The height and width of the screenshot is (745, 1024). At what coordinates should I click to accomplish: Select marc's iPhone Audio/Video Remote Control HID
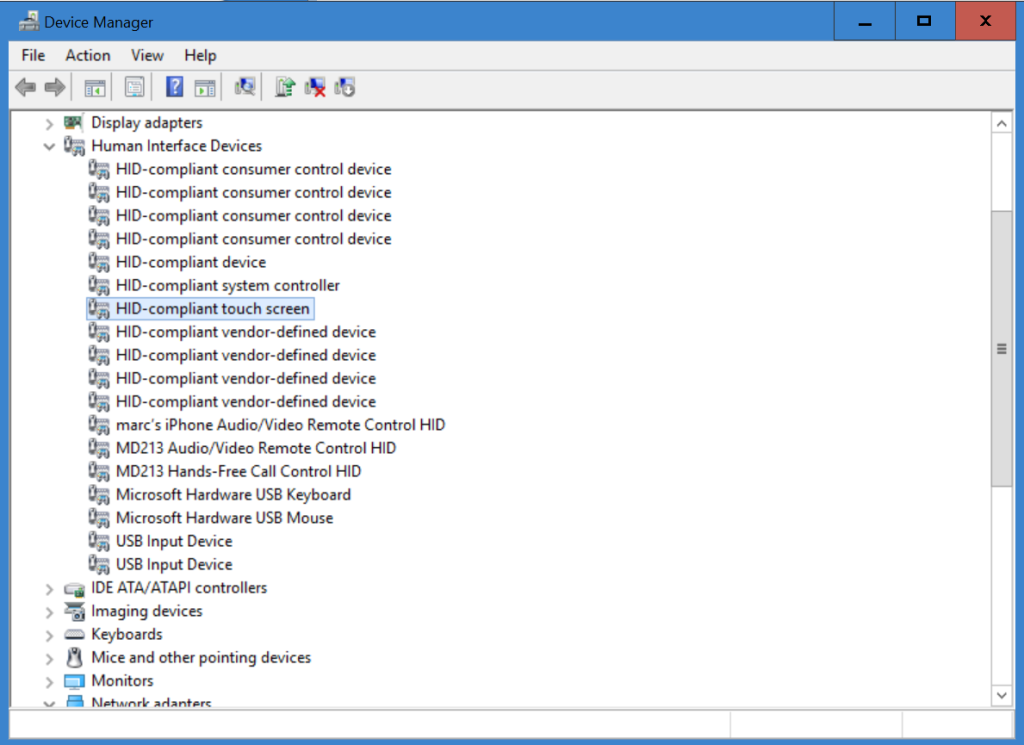coord(280,425)
